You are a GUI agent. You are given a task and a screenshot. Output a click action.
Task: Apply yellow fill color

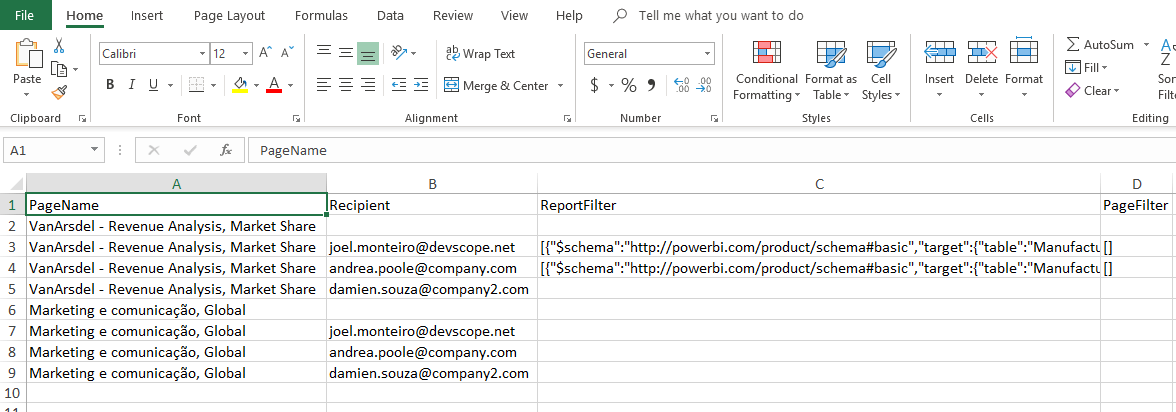click(x=240, y=85)
